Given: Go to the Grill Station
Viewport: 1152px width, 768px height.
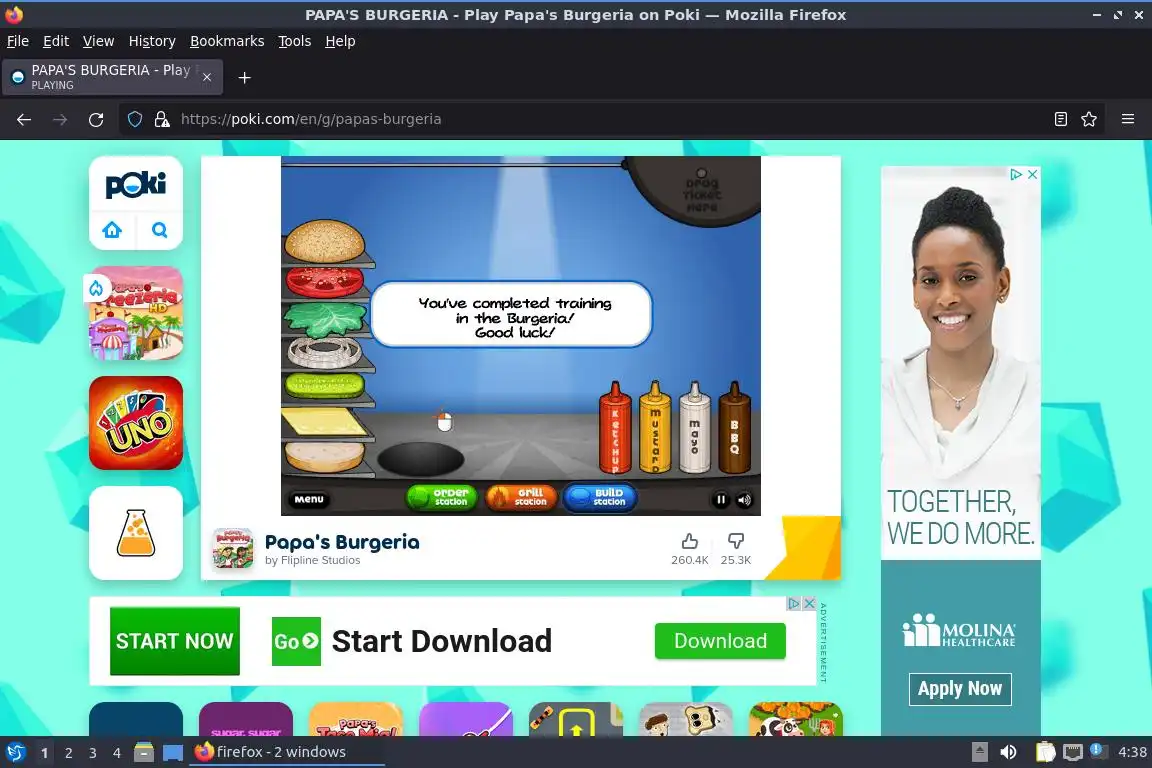Looking at the screenshot, I should pos(521,498).
